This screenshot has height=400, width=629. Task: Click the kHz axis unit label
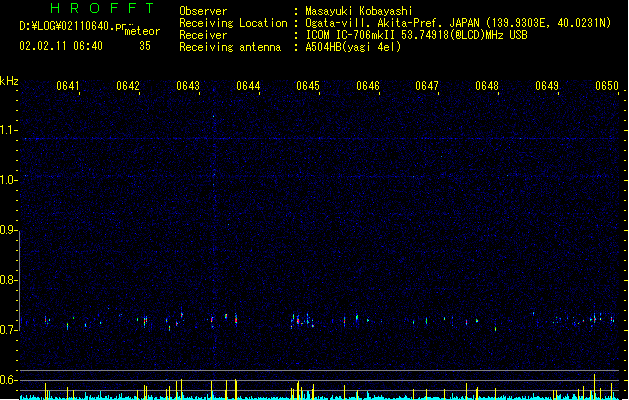9,81
